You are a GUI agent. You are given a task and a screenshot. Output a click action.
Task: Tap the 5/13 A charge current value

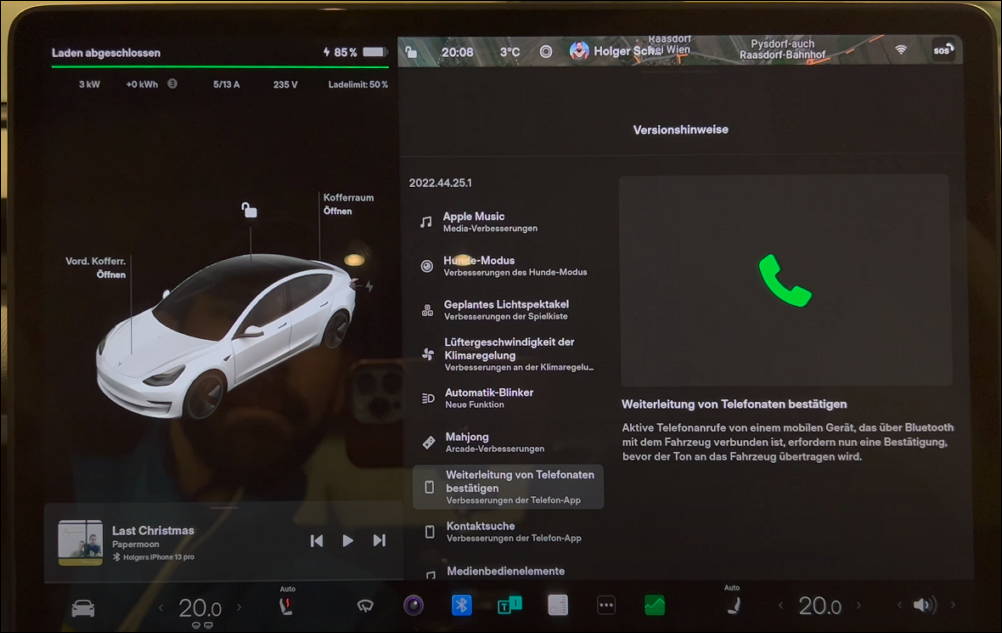click(226, 84)
